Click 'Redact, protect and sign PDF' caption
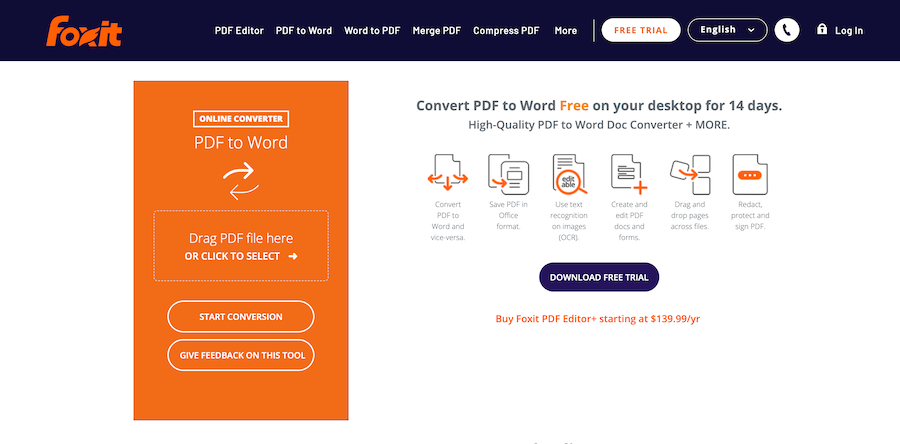This screenshot has width=900, height=444. 750,215
